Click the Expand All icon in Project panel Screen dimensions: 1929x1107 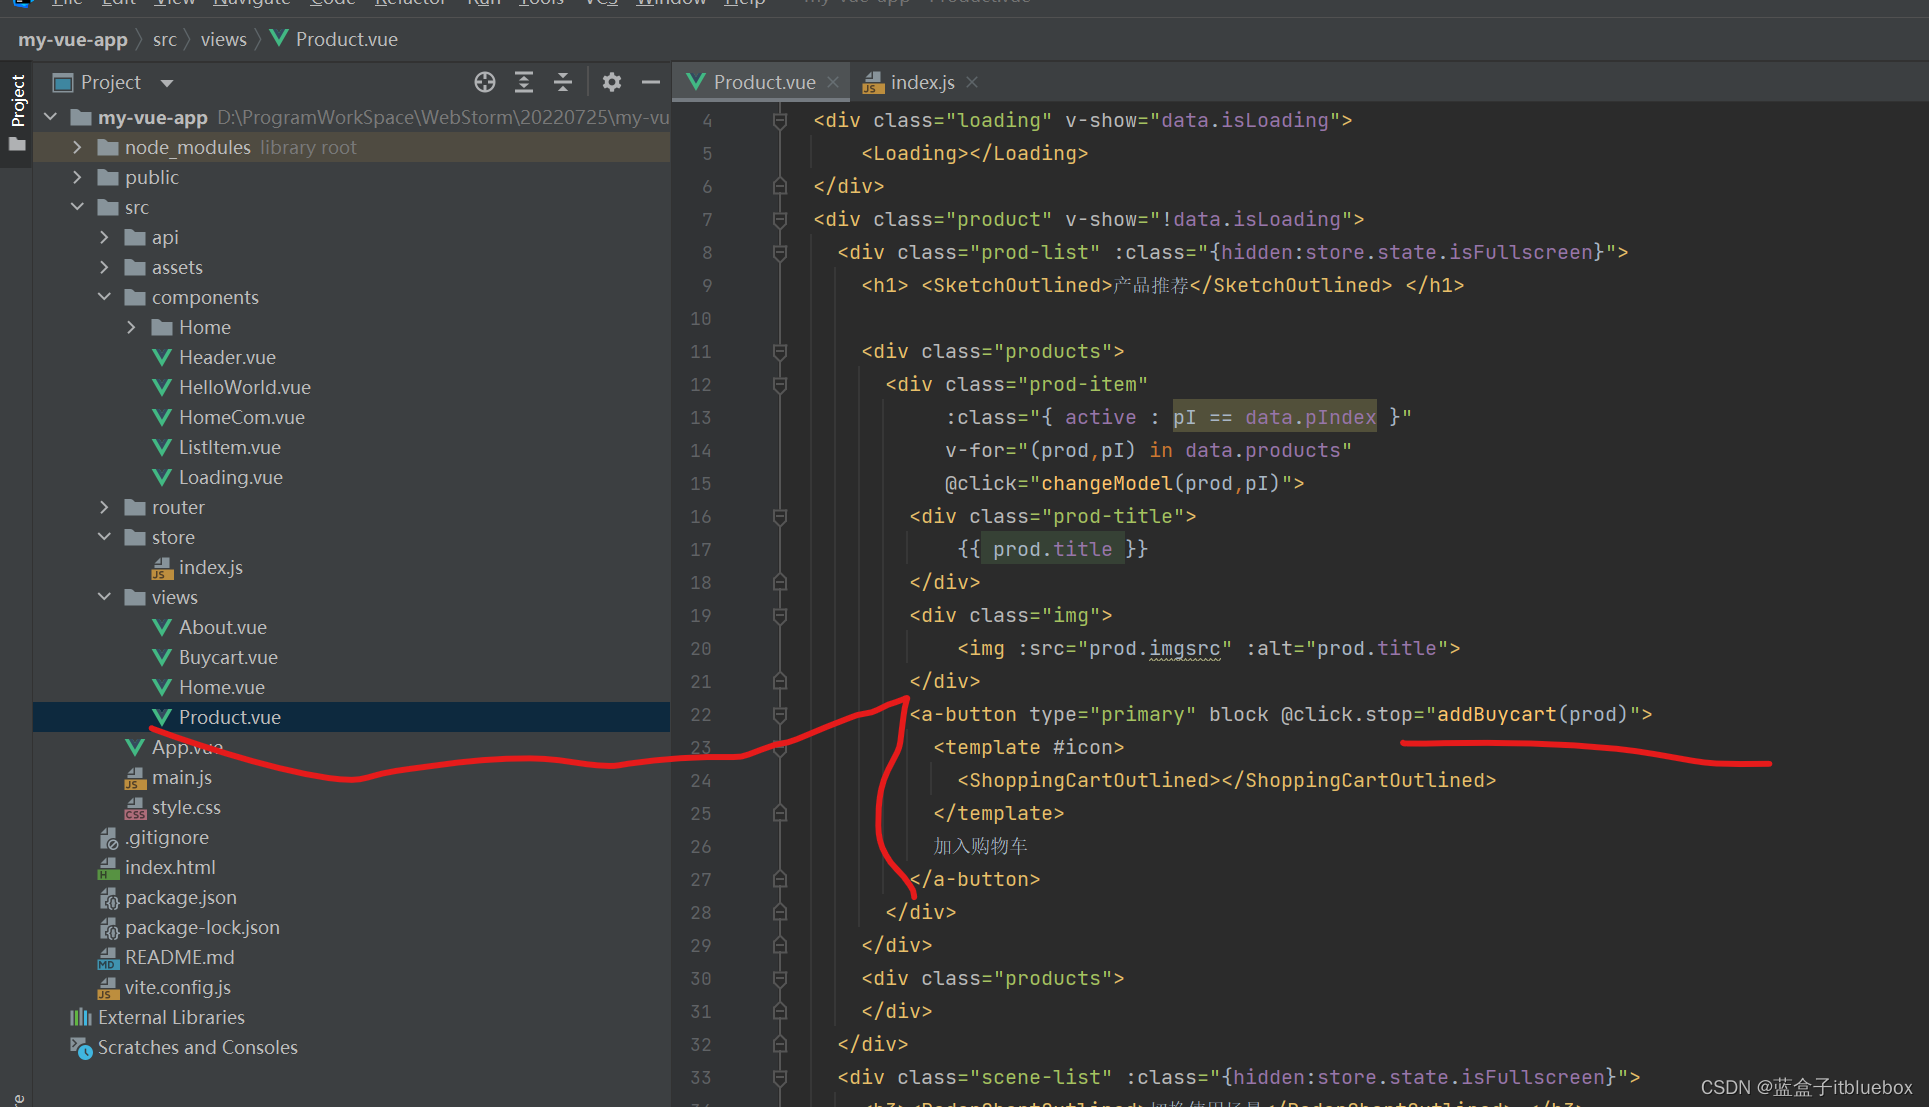point(524,82)
